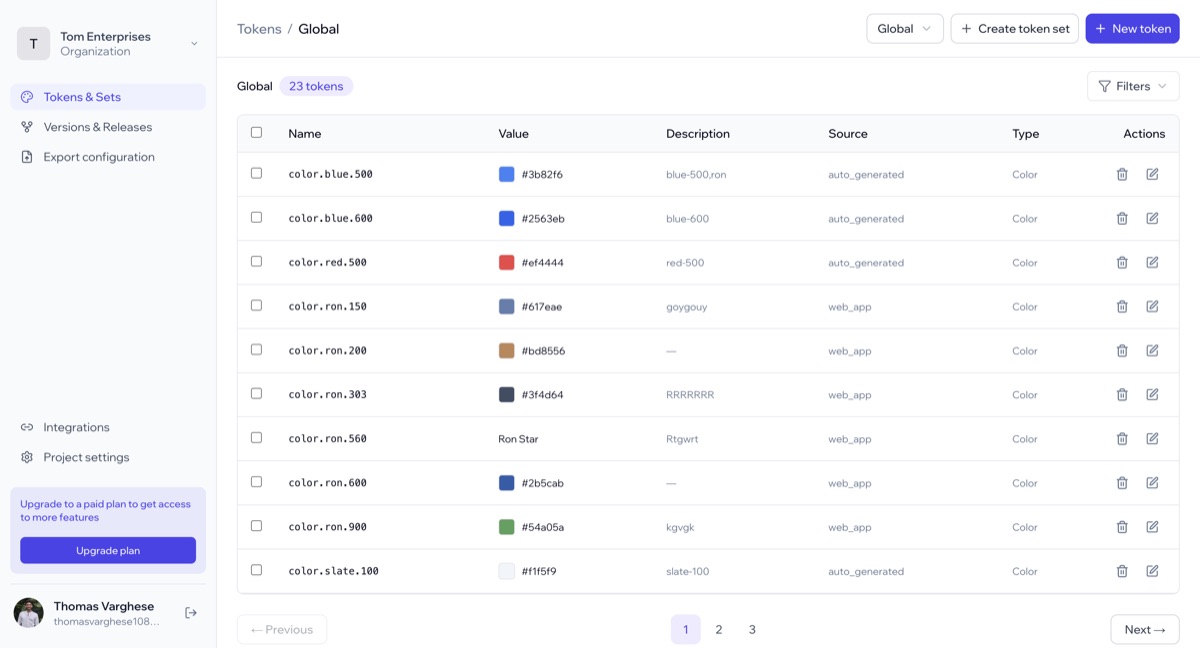
Task: Edit the color.red.500 token
Action: point(1152,262)
